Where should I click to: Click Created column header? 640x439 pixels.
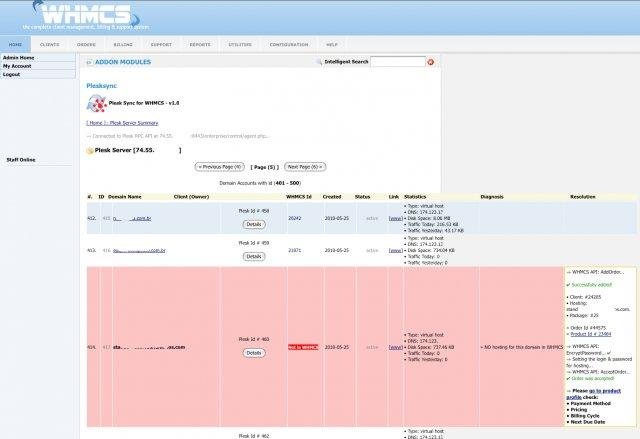pyautogui.click(x=332, y=197)
